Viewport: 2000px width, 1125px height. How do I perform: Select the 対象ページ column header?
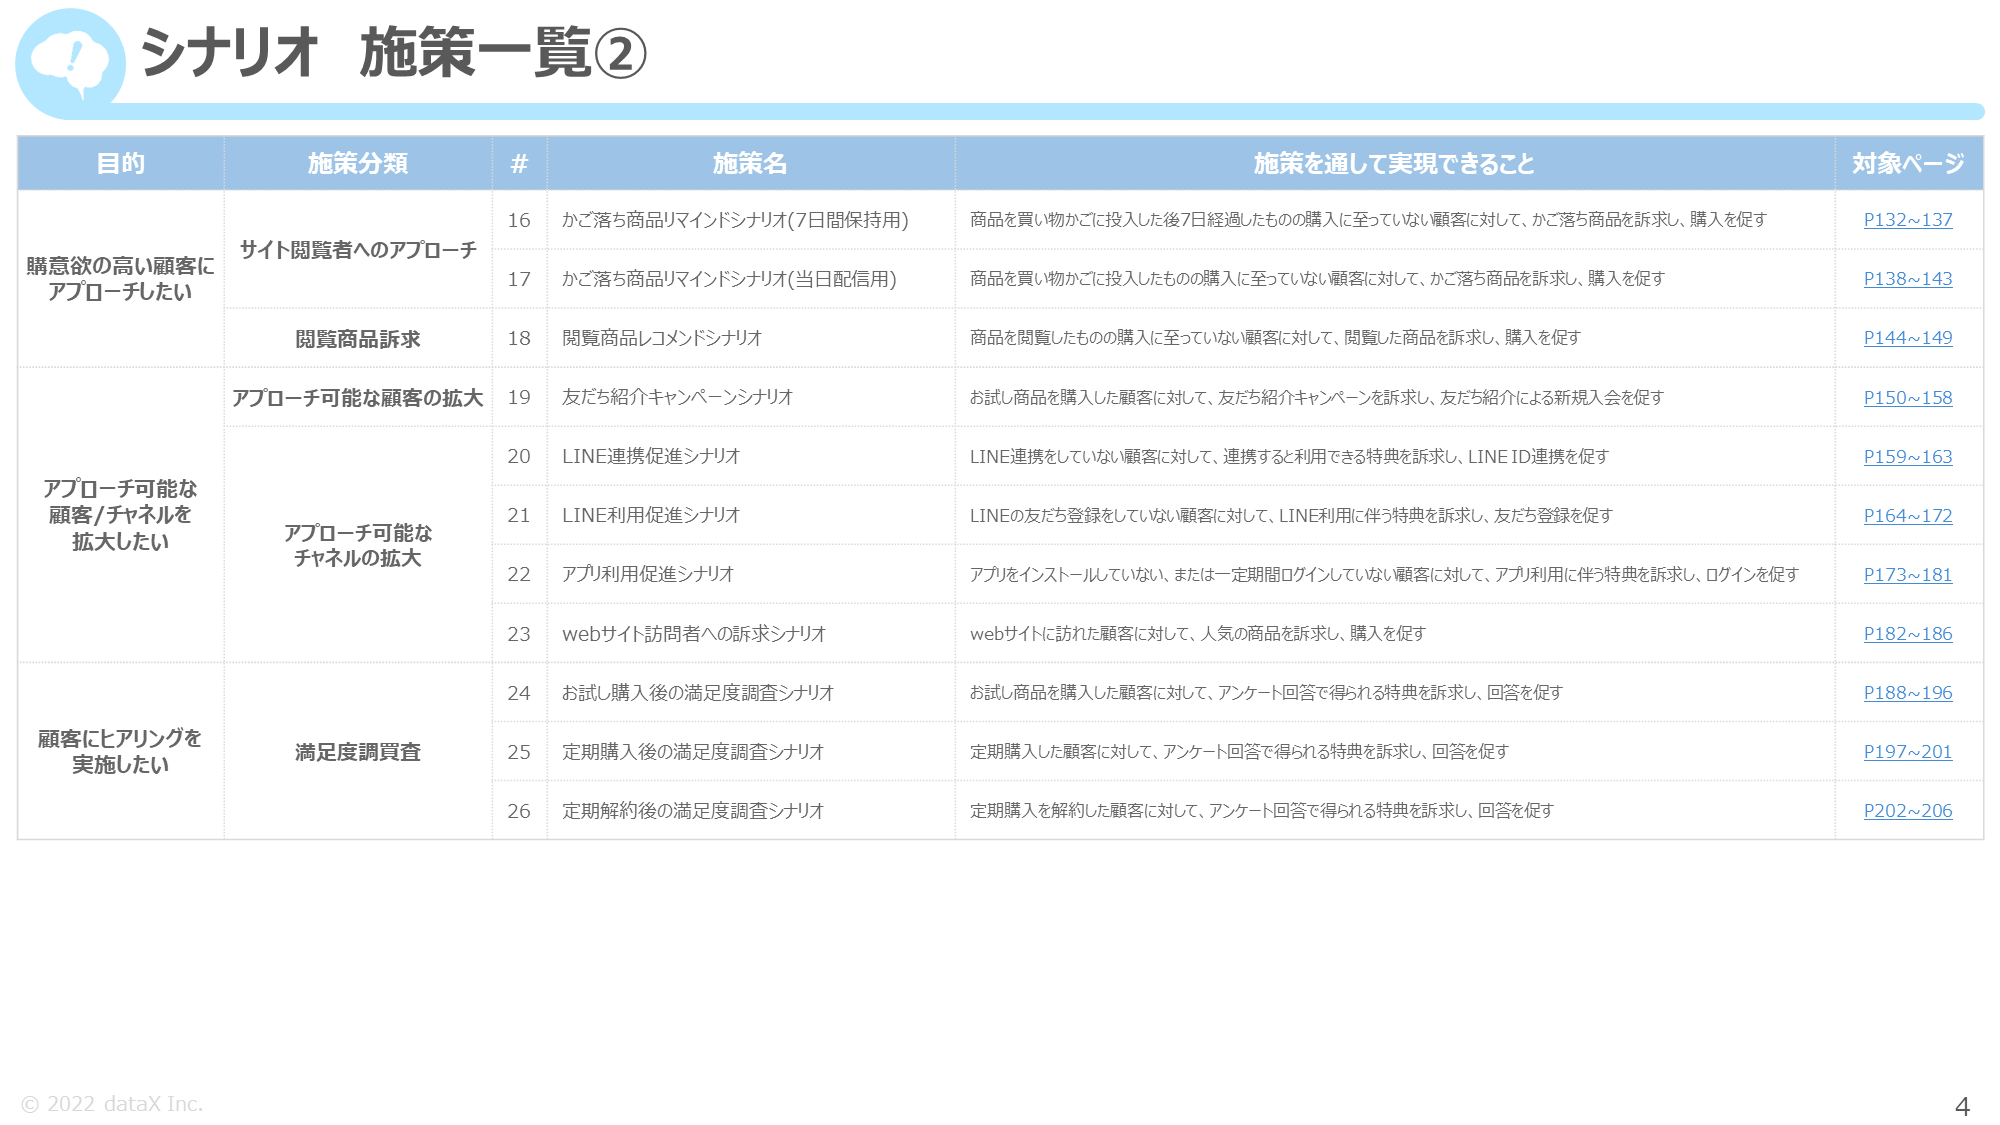click(1908, 163)
